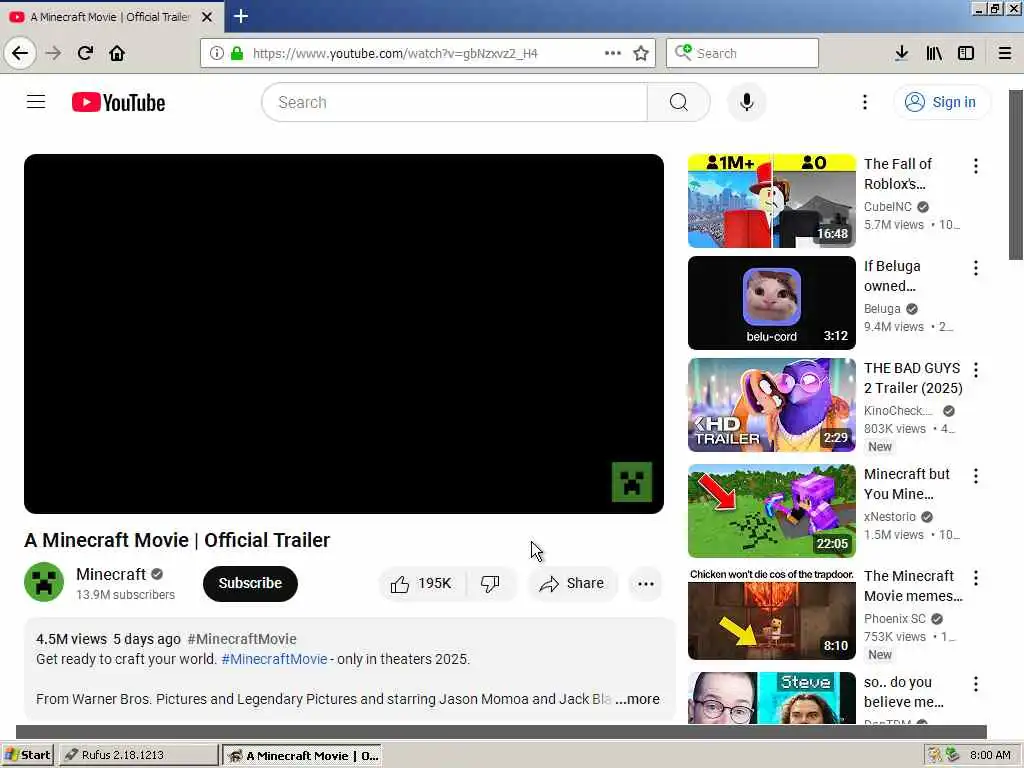
Task: Click the 8:00 AM system clock
Action: (990, 755)
